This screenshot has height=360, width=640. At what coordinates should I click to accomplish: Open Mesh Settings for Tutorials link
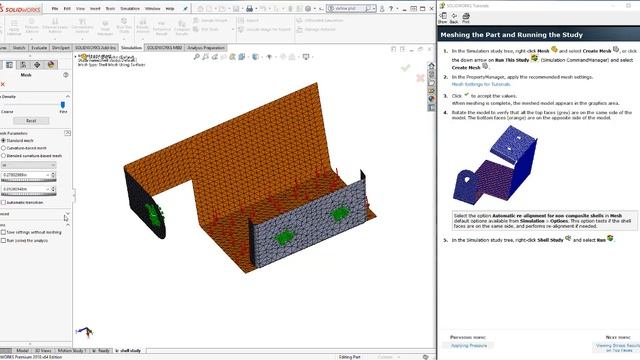481,84
